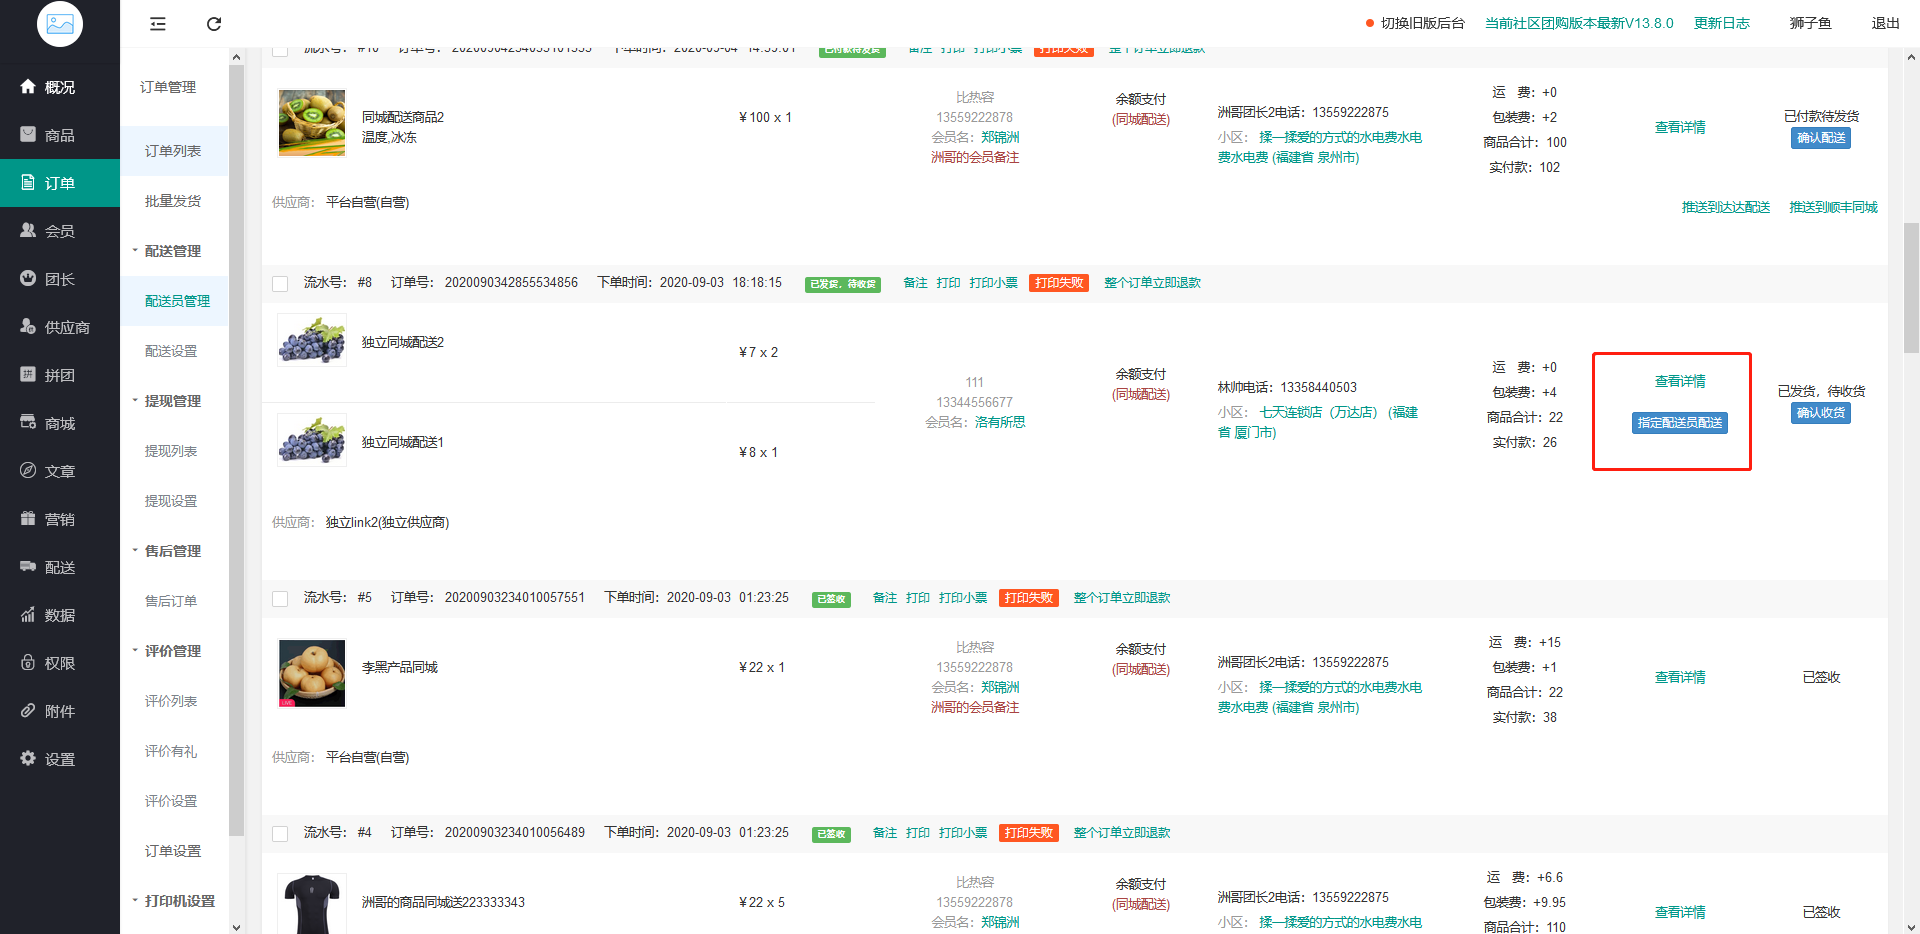Tick checkbox for order serial #8
The image size is (1920, 934).
click(x=280, y=284)
